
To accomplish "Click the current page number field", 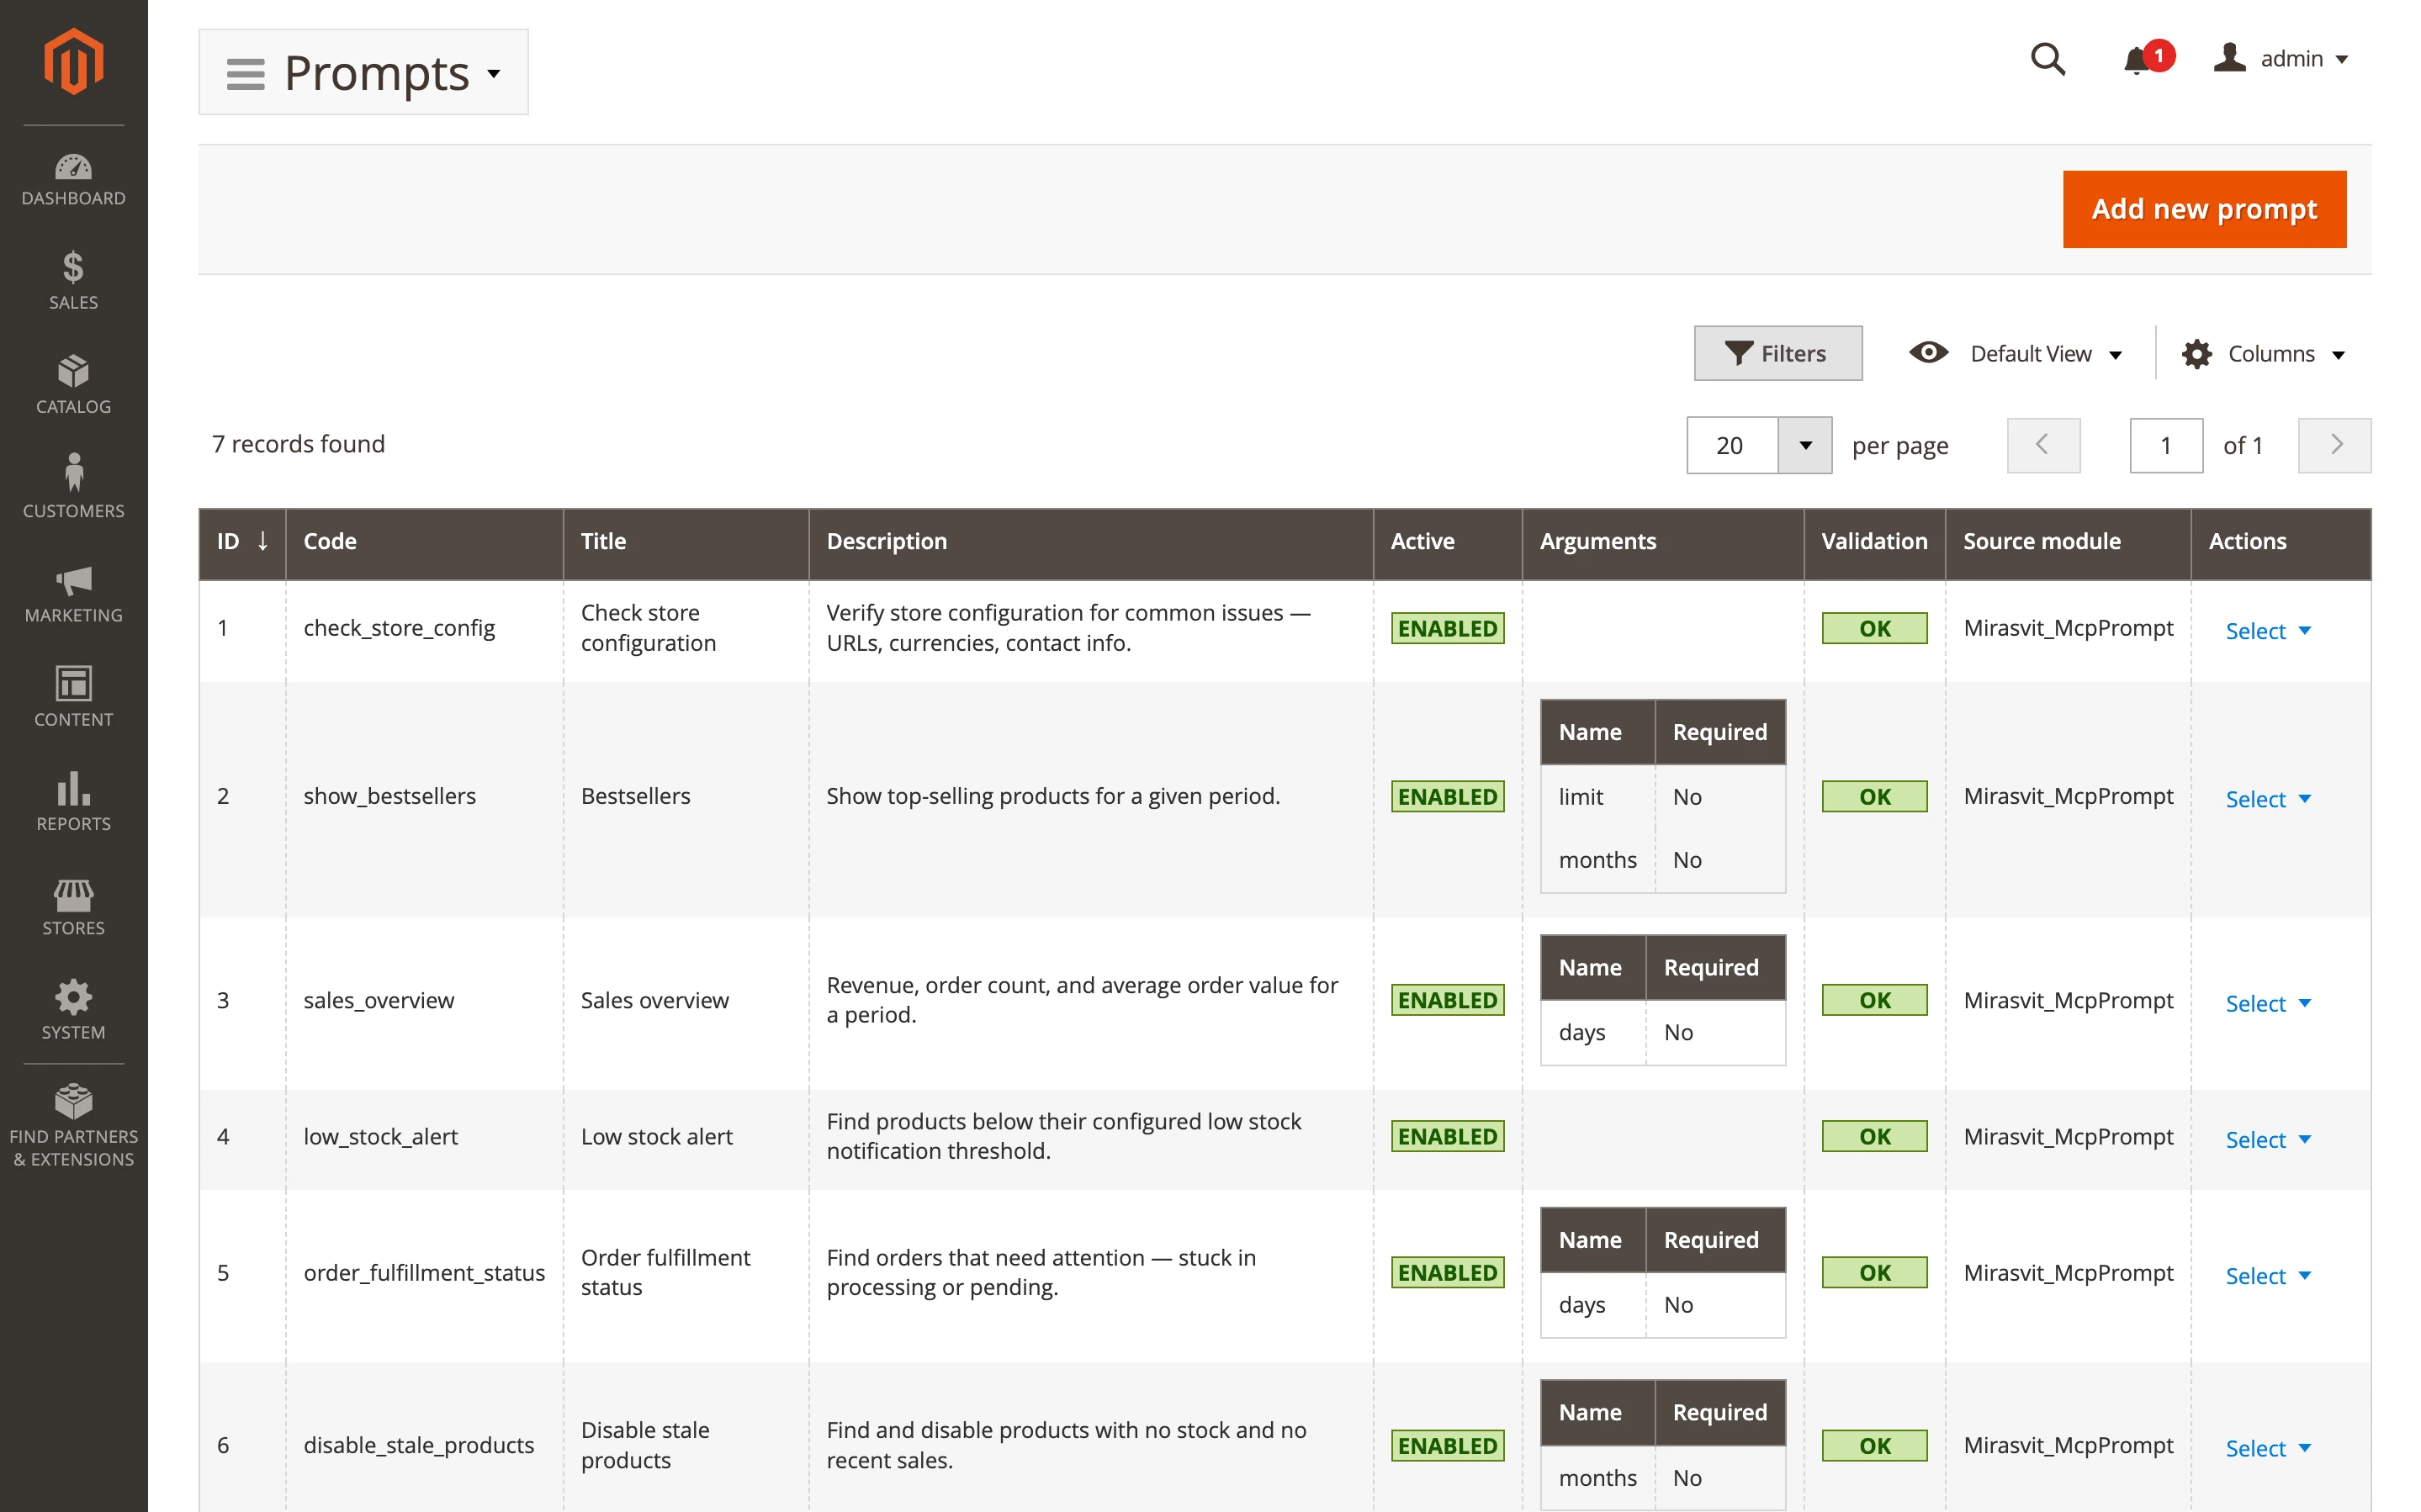I will [x=2166, y=445].
